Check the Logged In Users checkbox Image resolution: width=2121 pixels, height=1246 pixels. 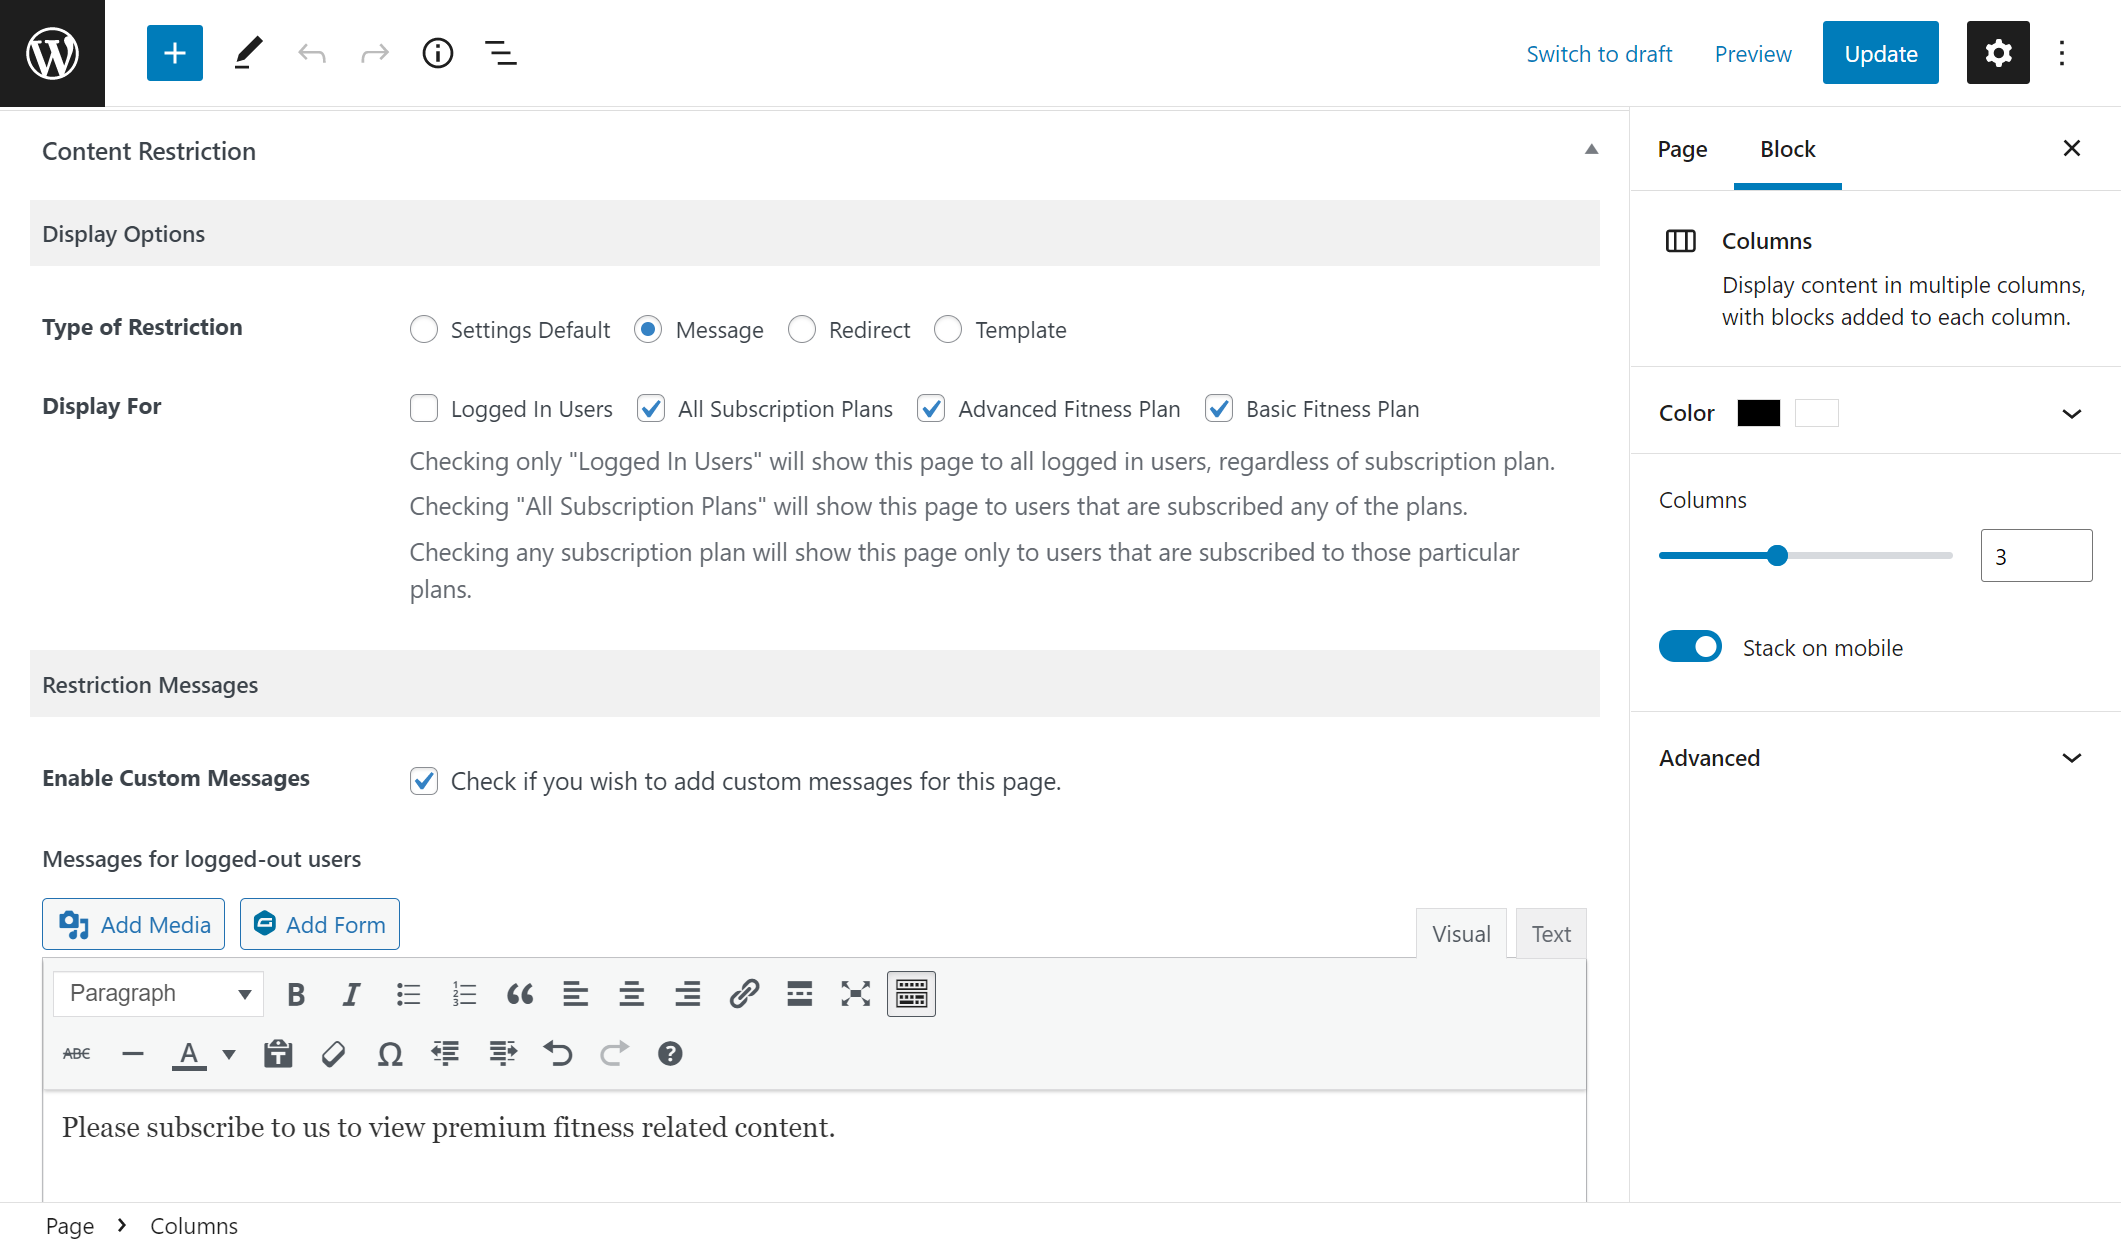424,408
